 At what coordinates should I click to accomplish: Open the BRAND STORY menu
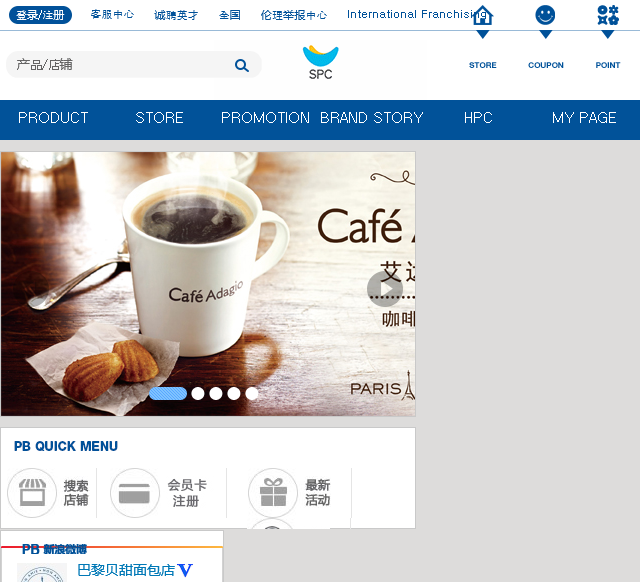tap(371, 118)
